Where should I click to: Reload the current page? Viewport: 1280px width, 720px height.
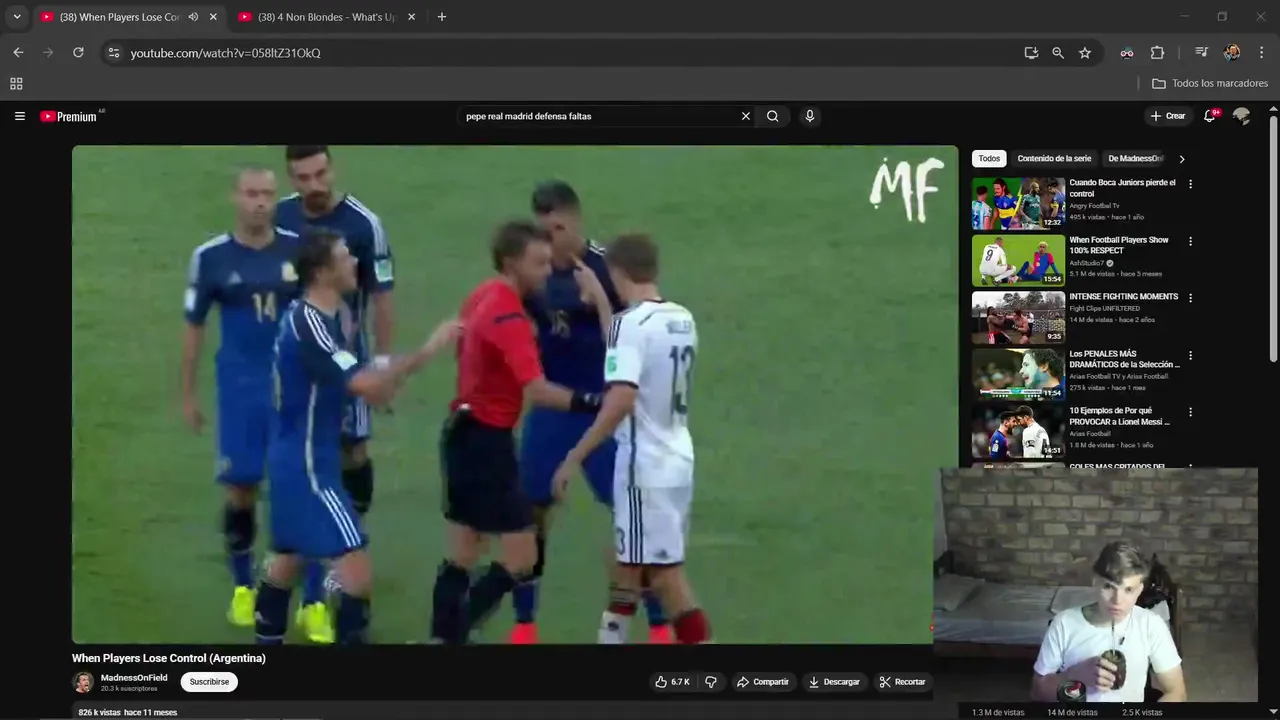pos(78,53)
